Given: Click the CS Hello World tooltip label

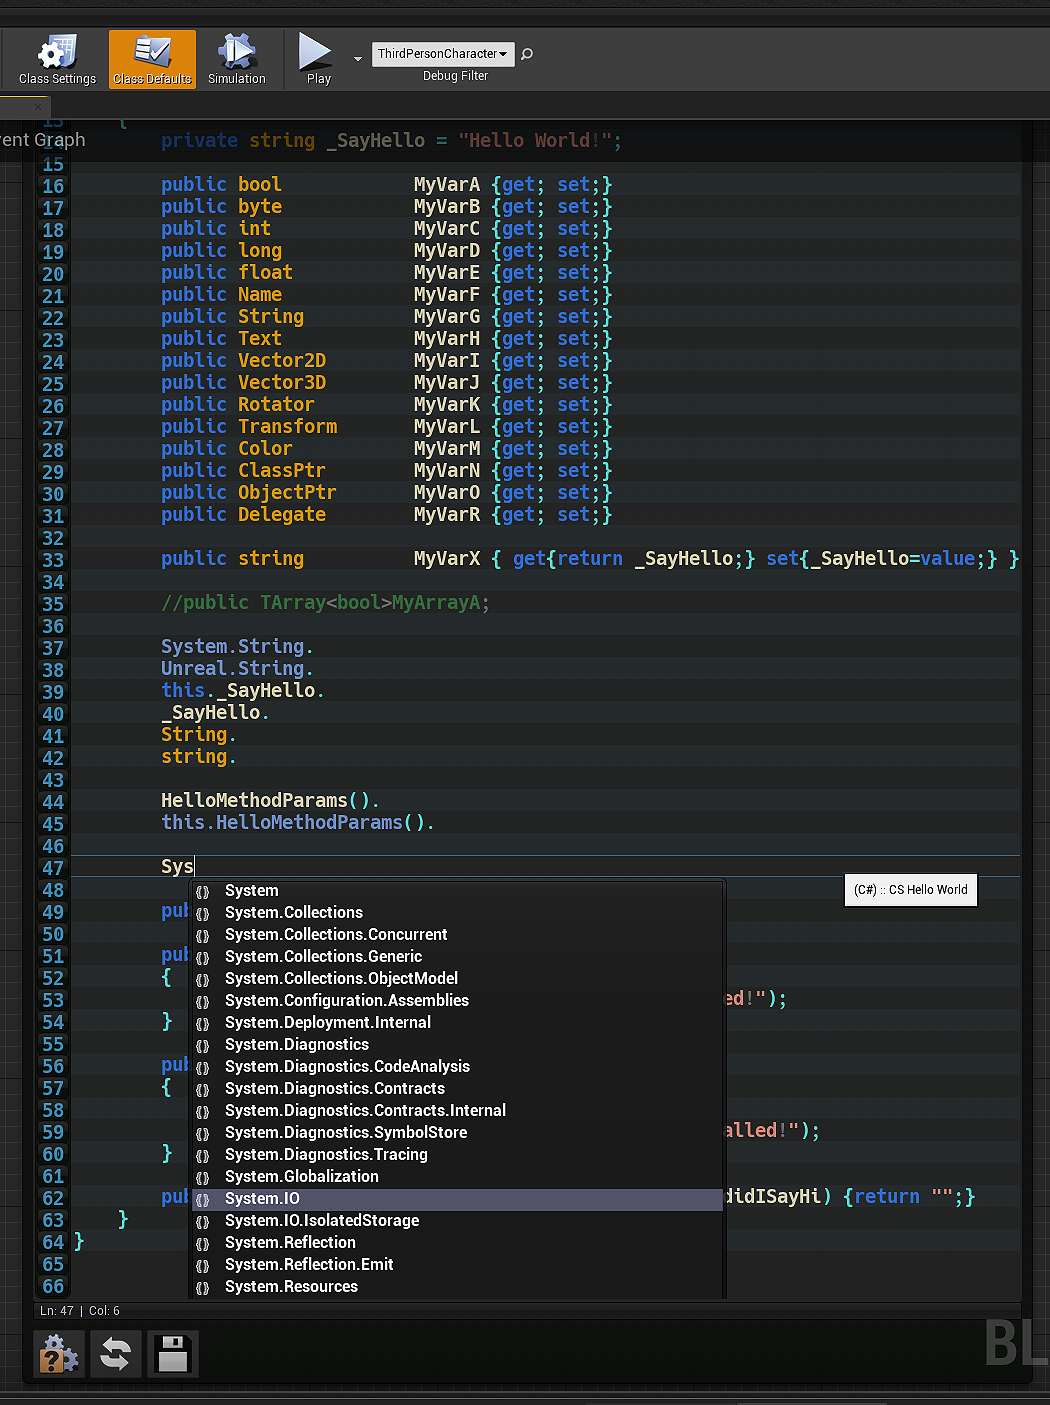Looking at the screenshot, I should pos(910,890).
